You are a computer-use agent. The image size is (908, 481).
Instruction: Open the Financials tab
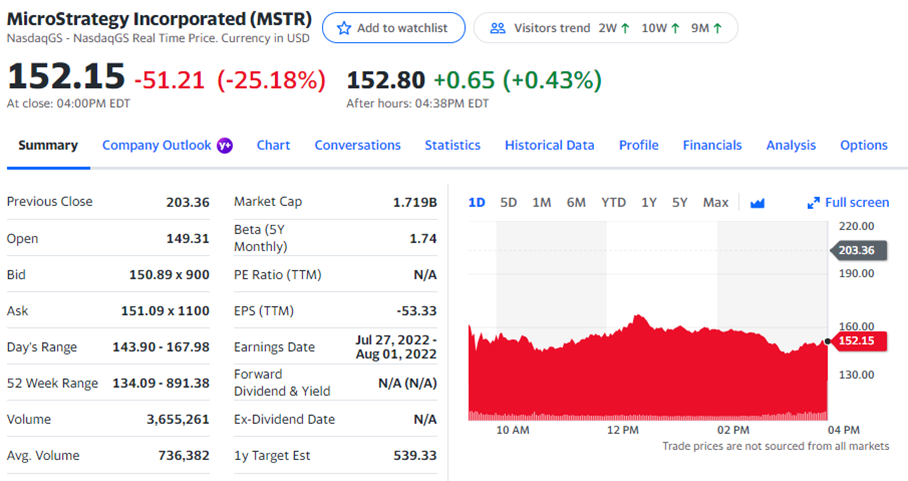click(x=712, y=146)
